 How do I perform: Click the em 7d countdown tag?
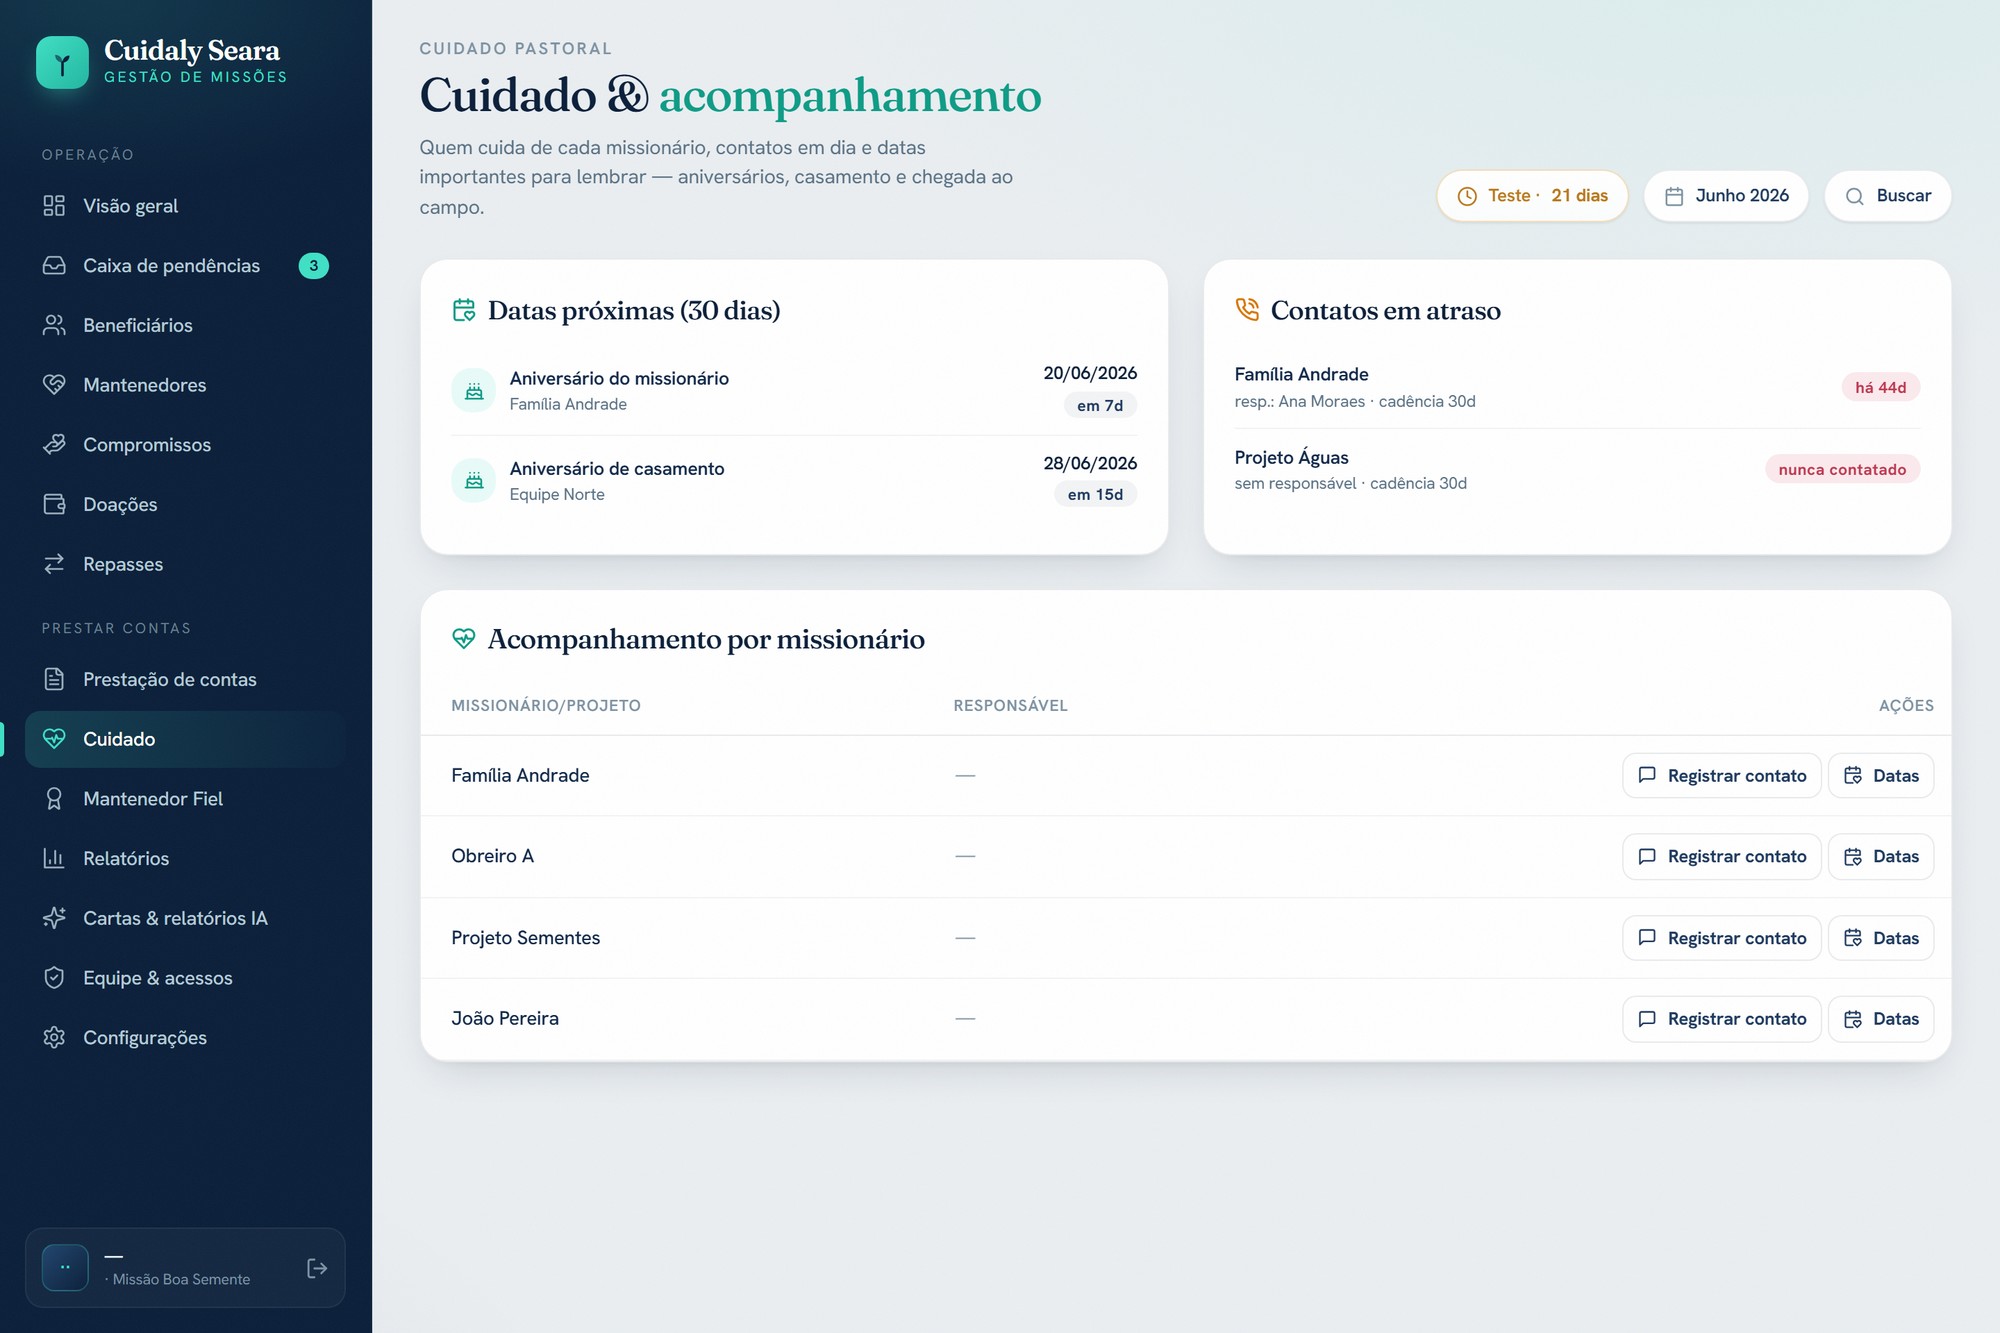point(1100,406)
